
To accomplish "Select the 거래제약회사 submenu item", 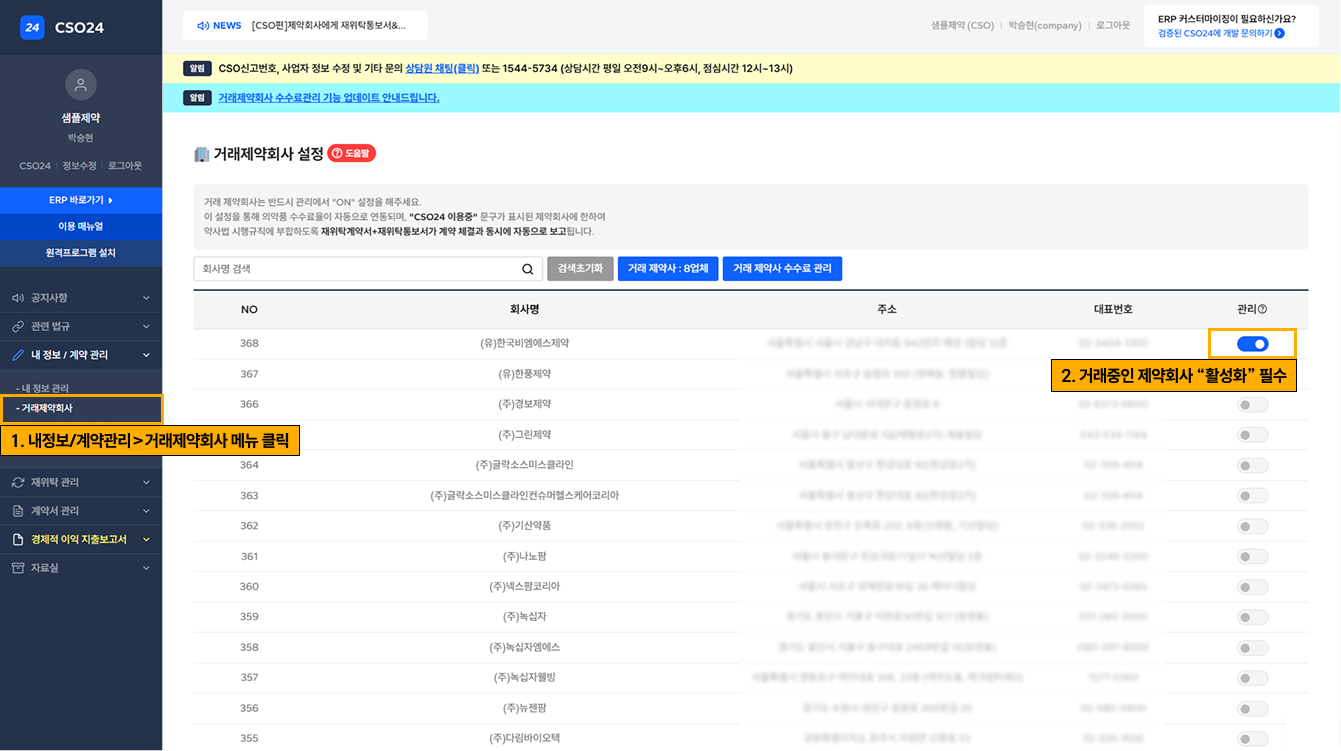I will click(x=81, y=408).
